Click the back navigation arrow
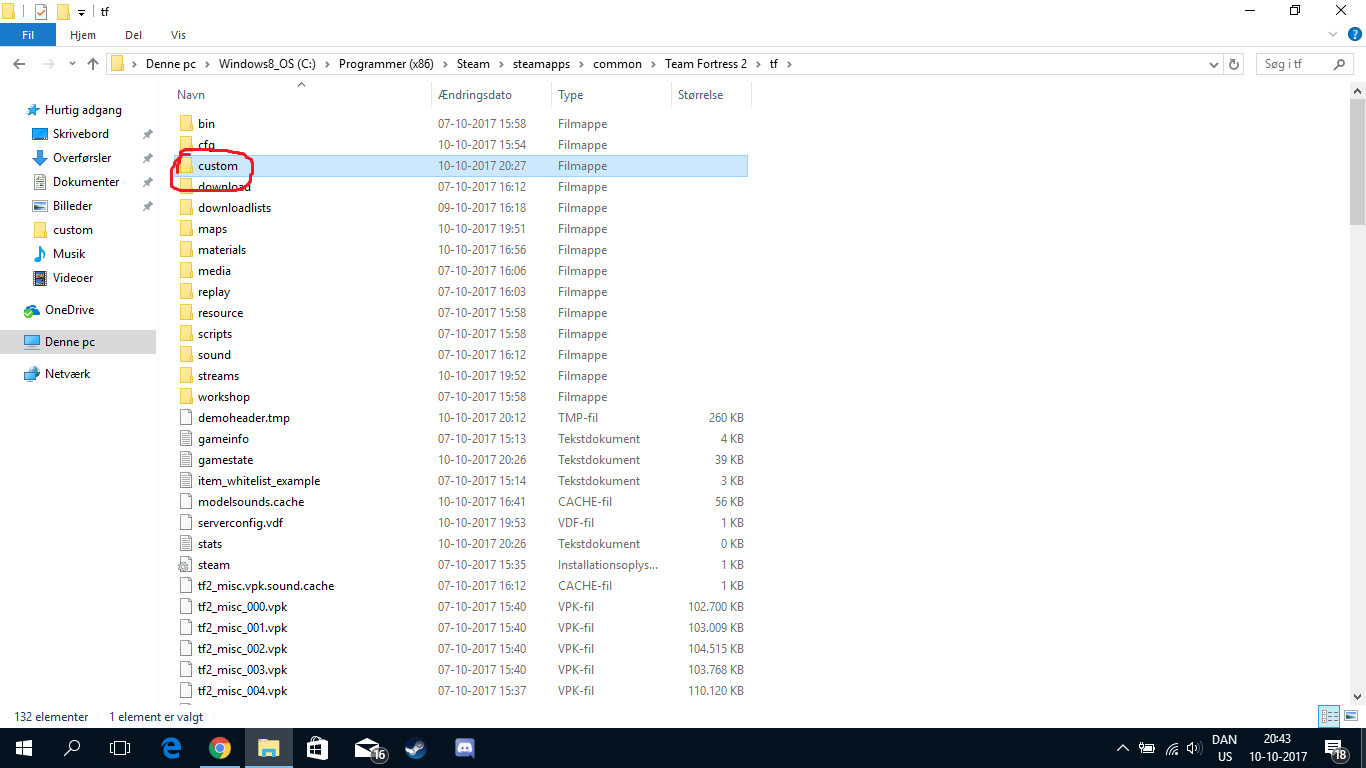 pyautogui.click(x=18, y=64)
